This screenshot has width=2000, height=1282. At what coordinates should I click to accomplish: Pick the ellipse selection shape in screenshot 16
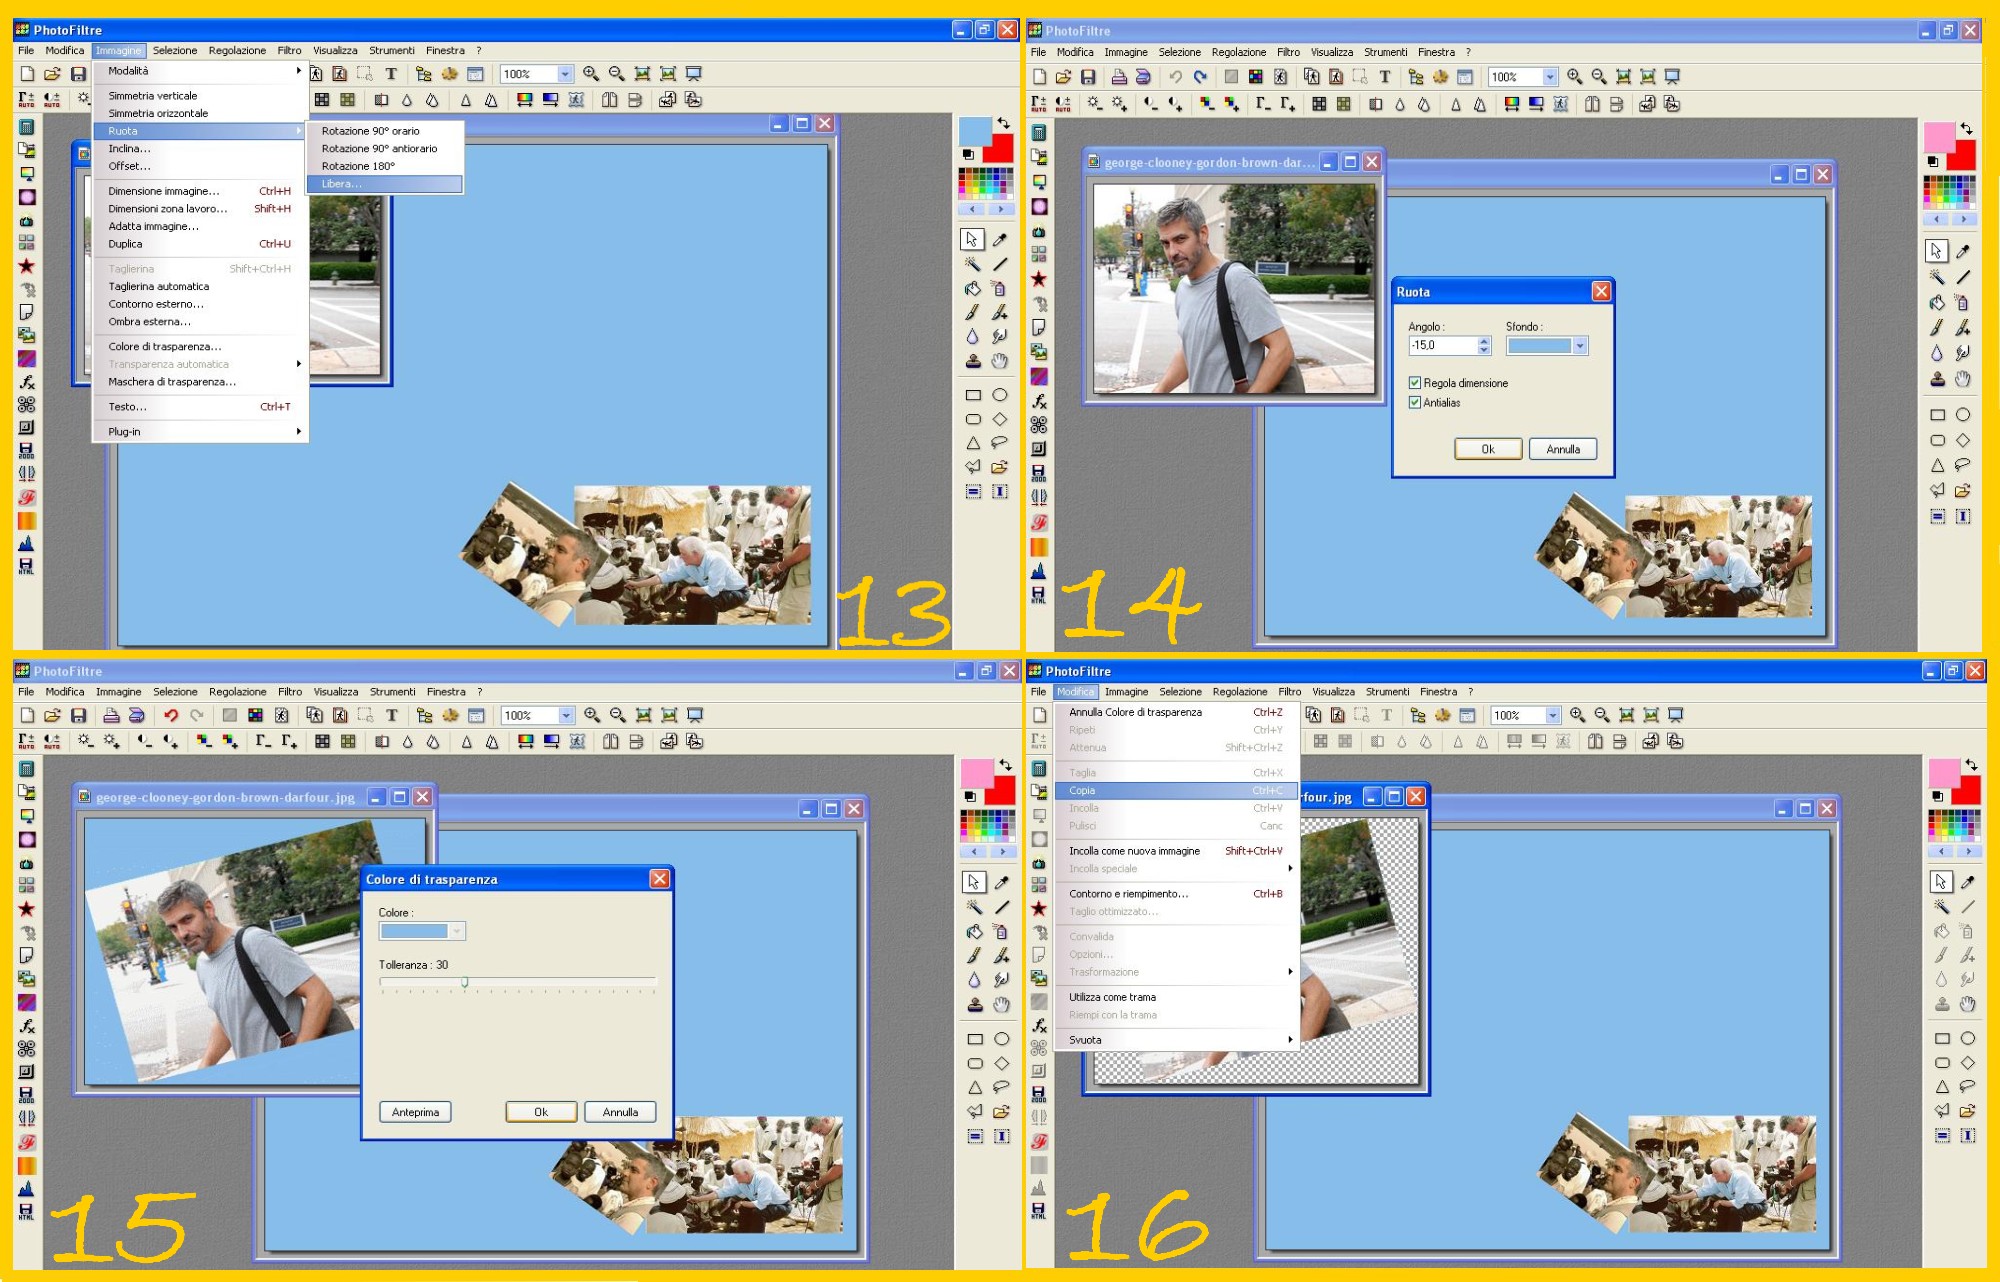1967,1039
